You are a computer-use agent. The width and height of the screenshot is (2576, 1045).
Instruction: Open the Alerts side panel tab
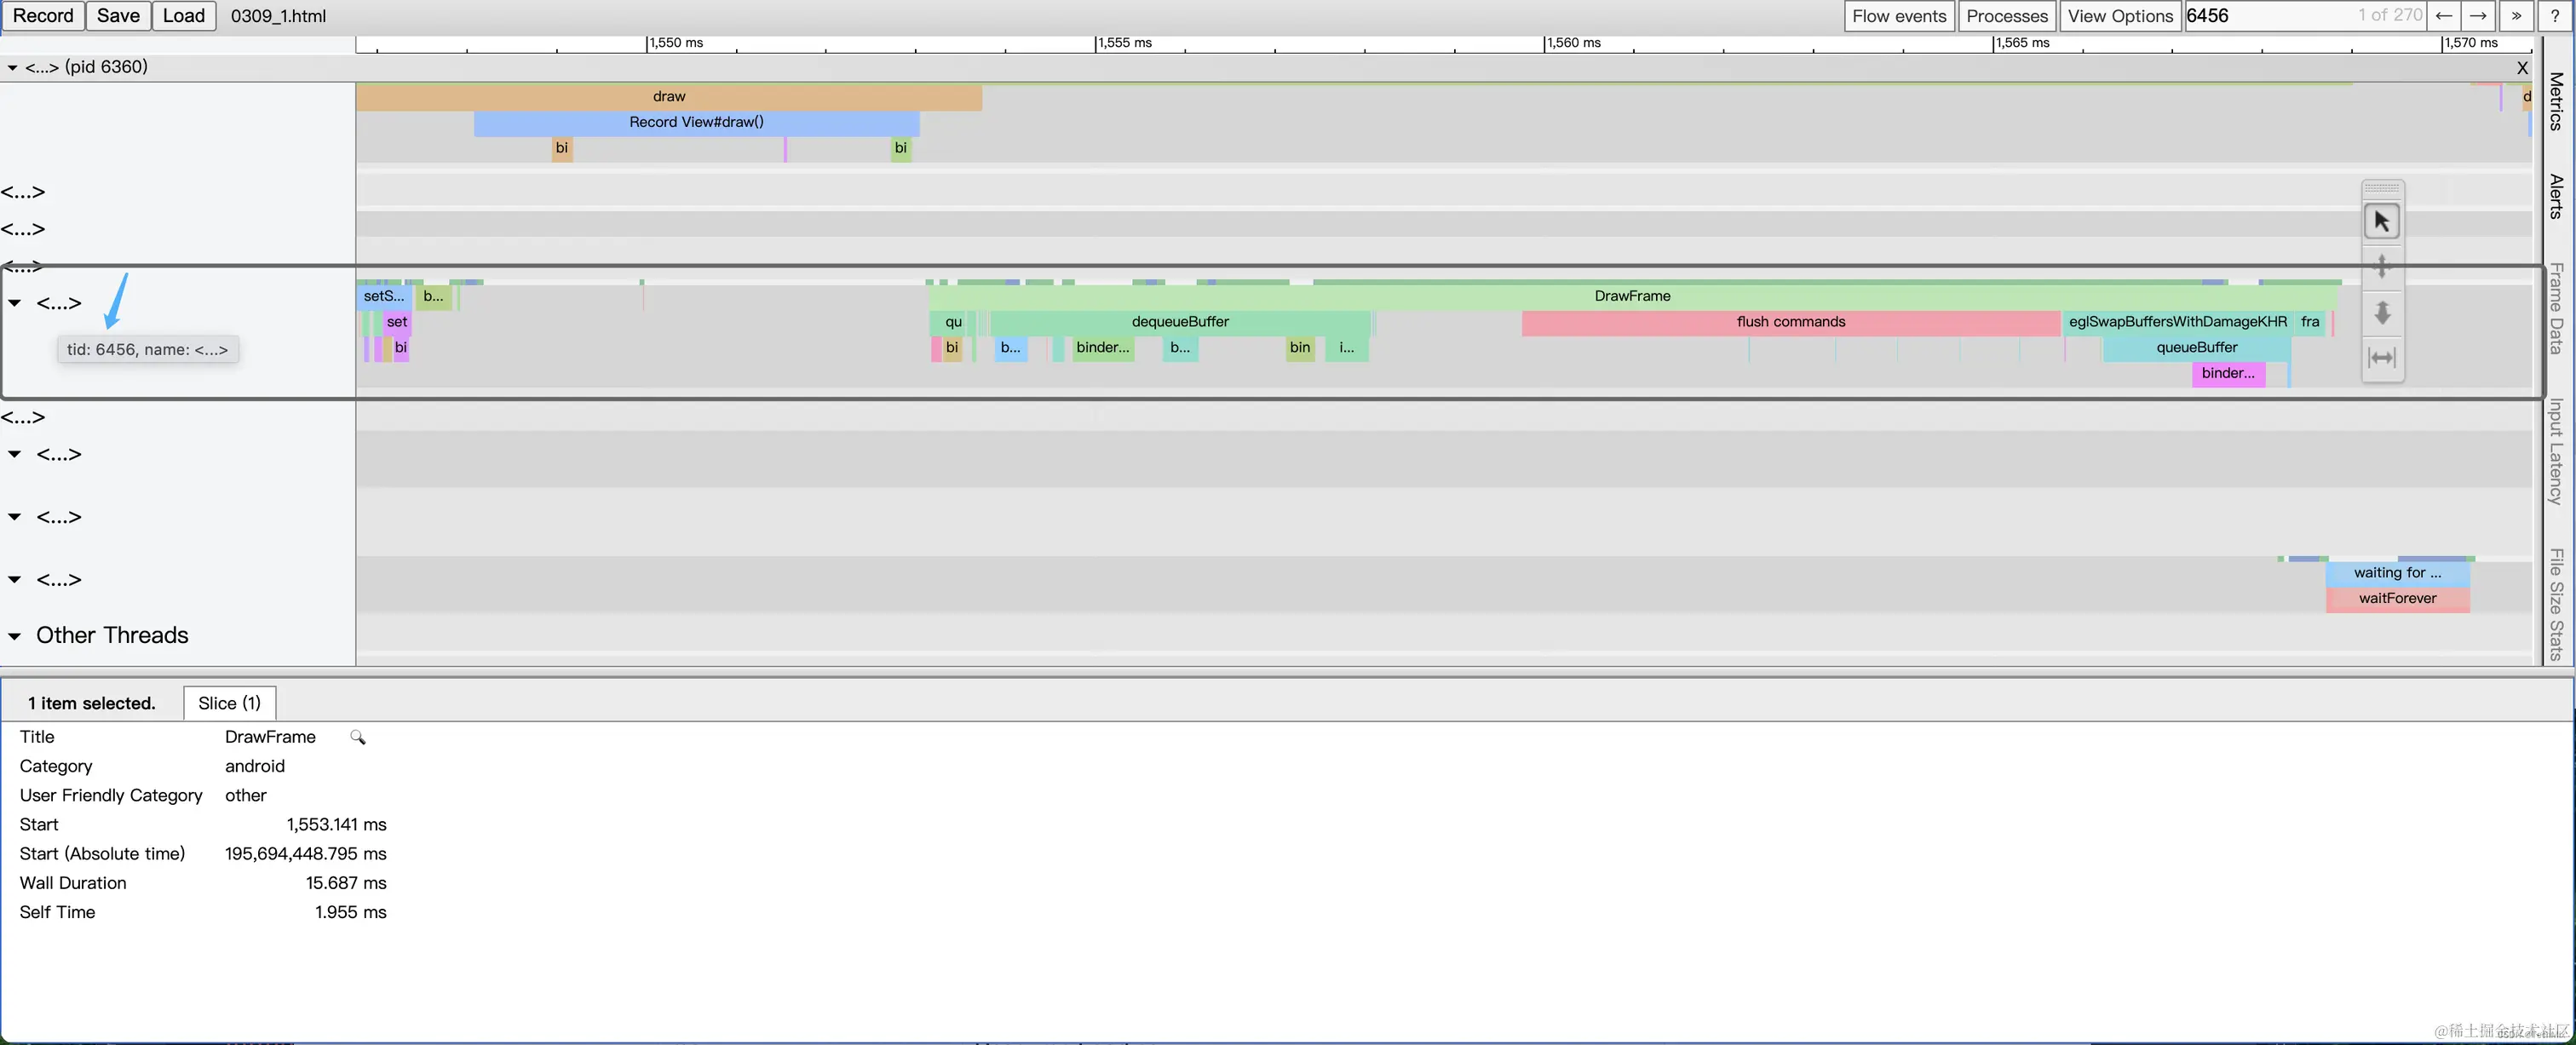(2556, 196)
